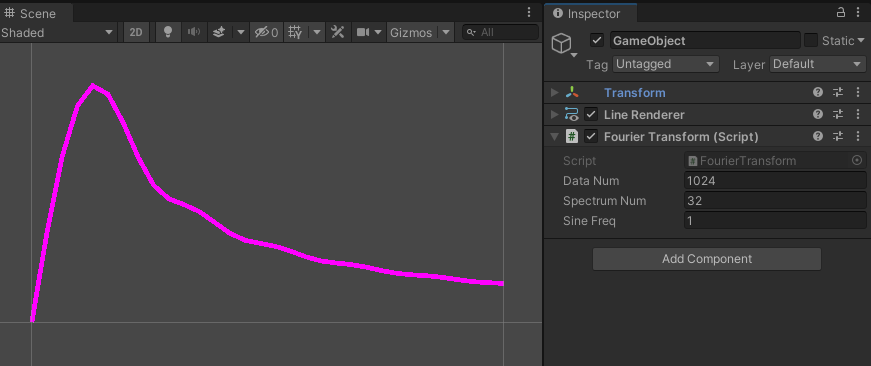The image size is (871, 366).
Task: Click the Fourier Transform (Script) title
Action: pyautogui.click(x=681, y=136)
